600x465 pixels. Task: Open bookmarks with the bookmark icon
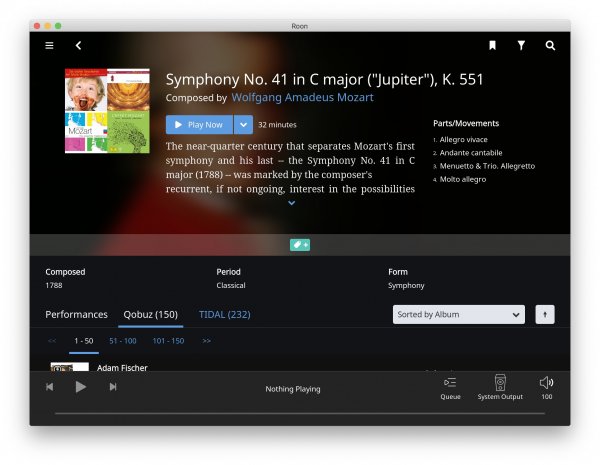[492, 46]
